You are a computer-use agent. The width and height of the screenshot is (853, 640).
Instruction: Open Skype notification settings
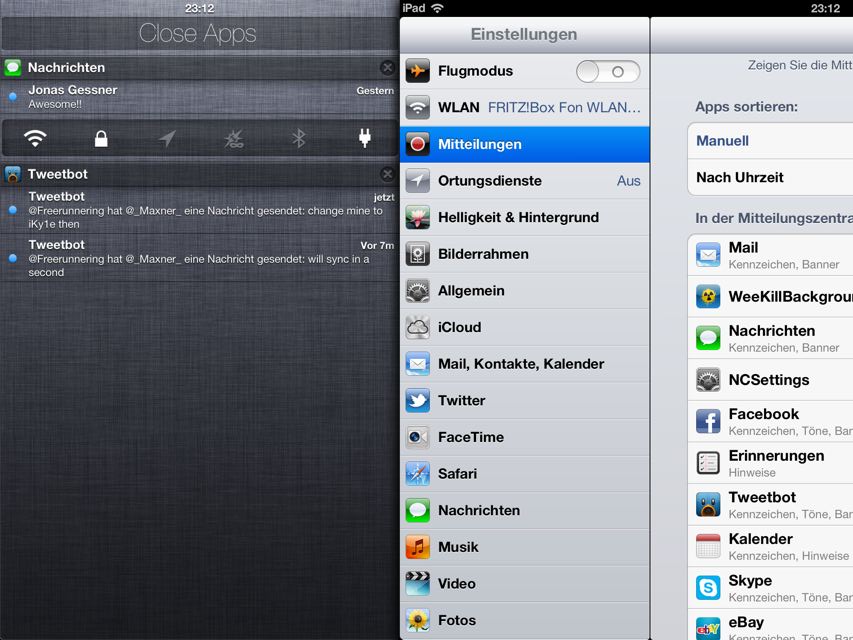click(x=770, y=588)
